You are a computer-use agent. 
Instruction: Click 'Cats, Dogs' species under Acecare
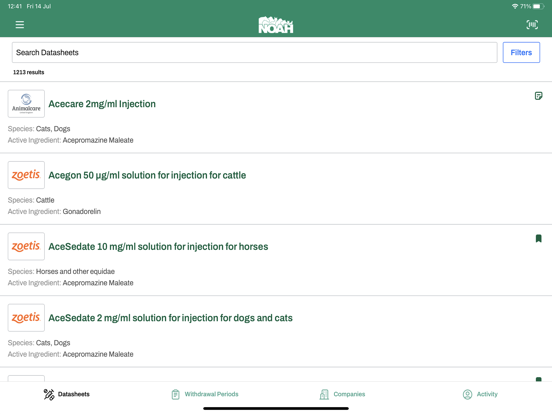[53, 129]
